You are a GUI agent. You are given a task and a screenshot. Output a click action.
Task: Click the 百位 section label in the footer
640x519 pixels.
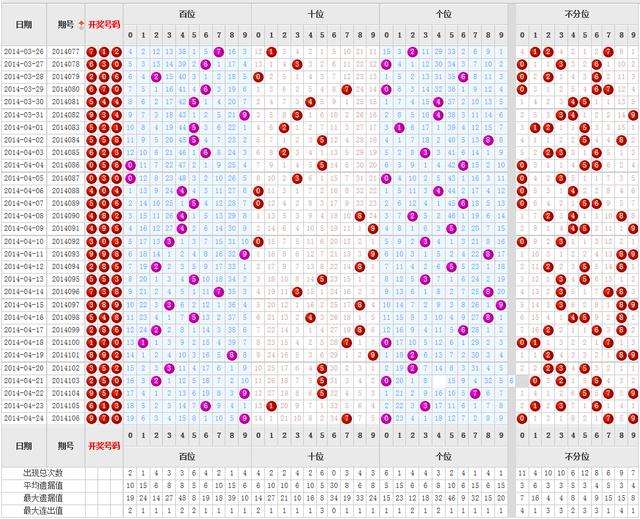pyautogui.click(x=187, y=456)
